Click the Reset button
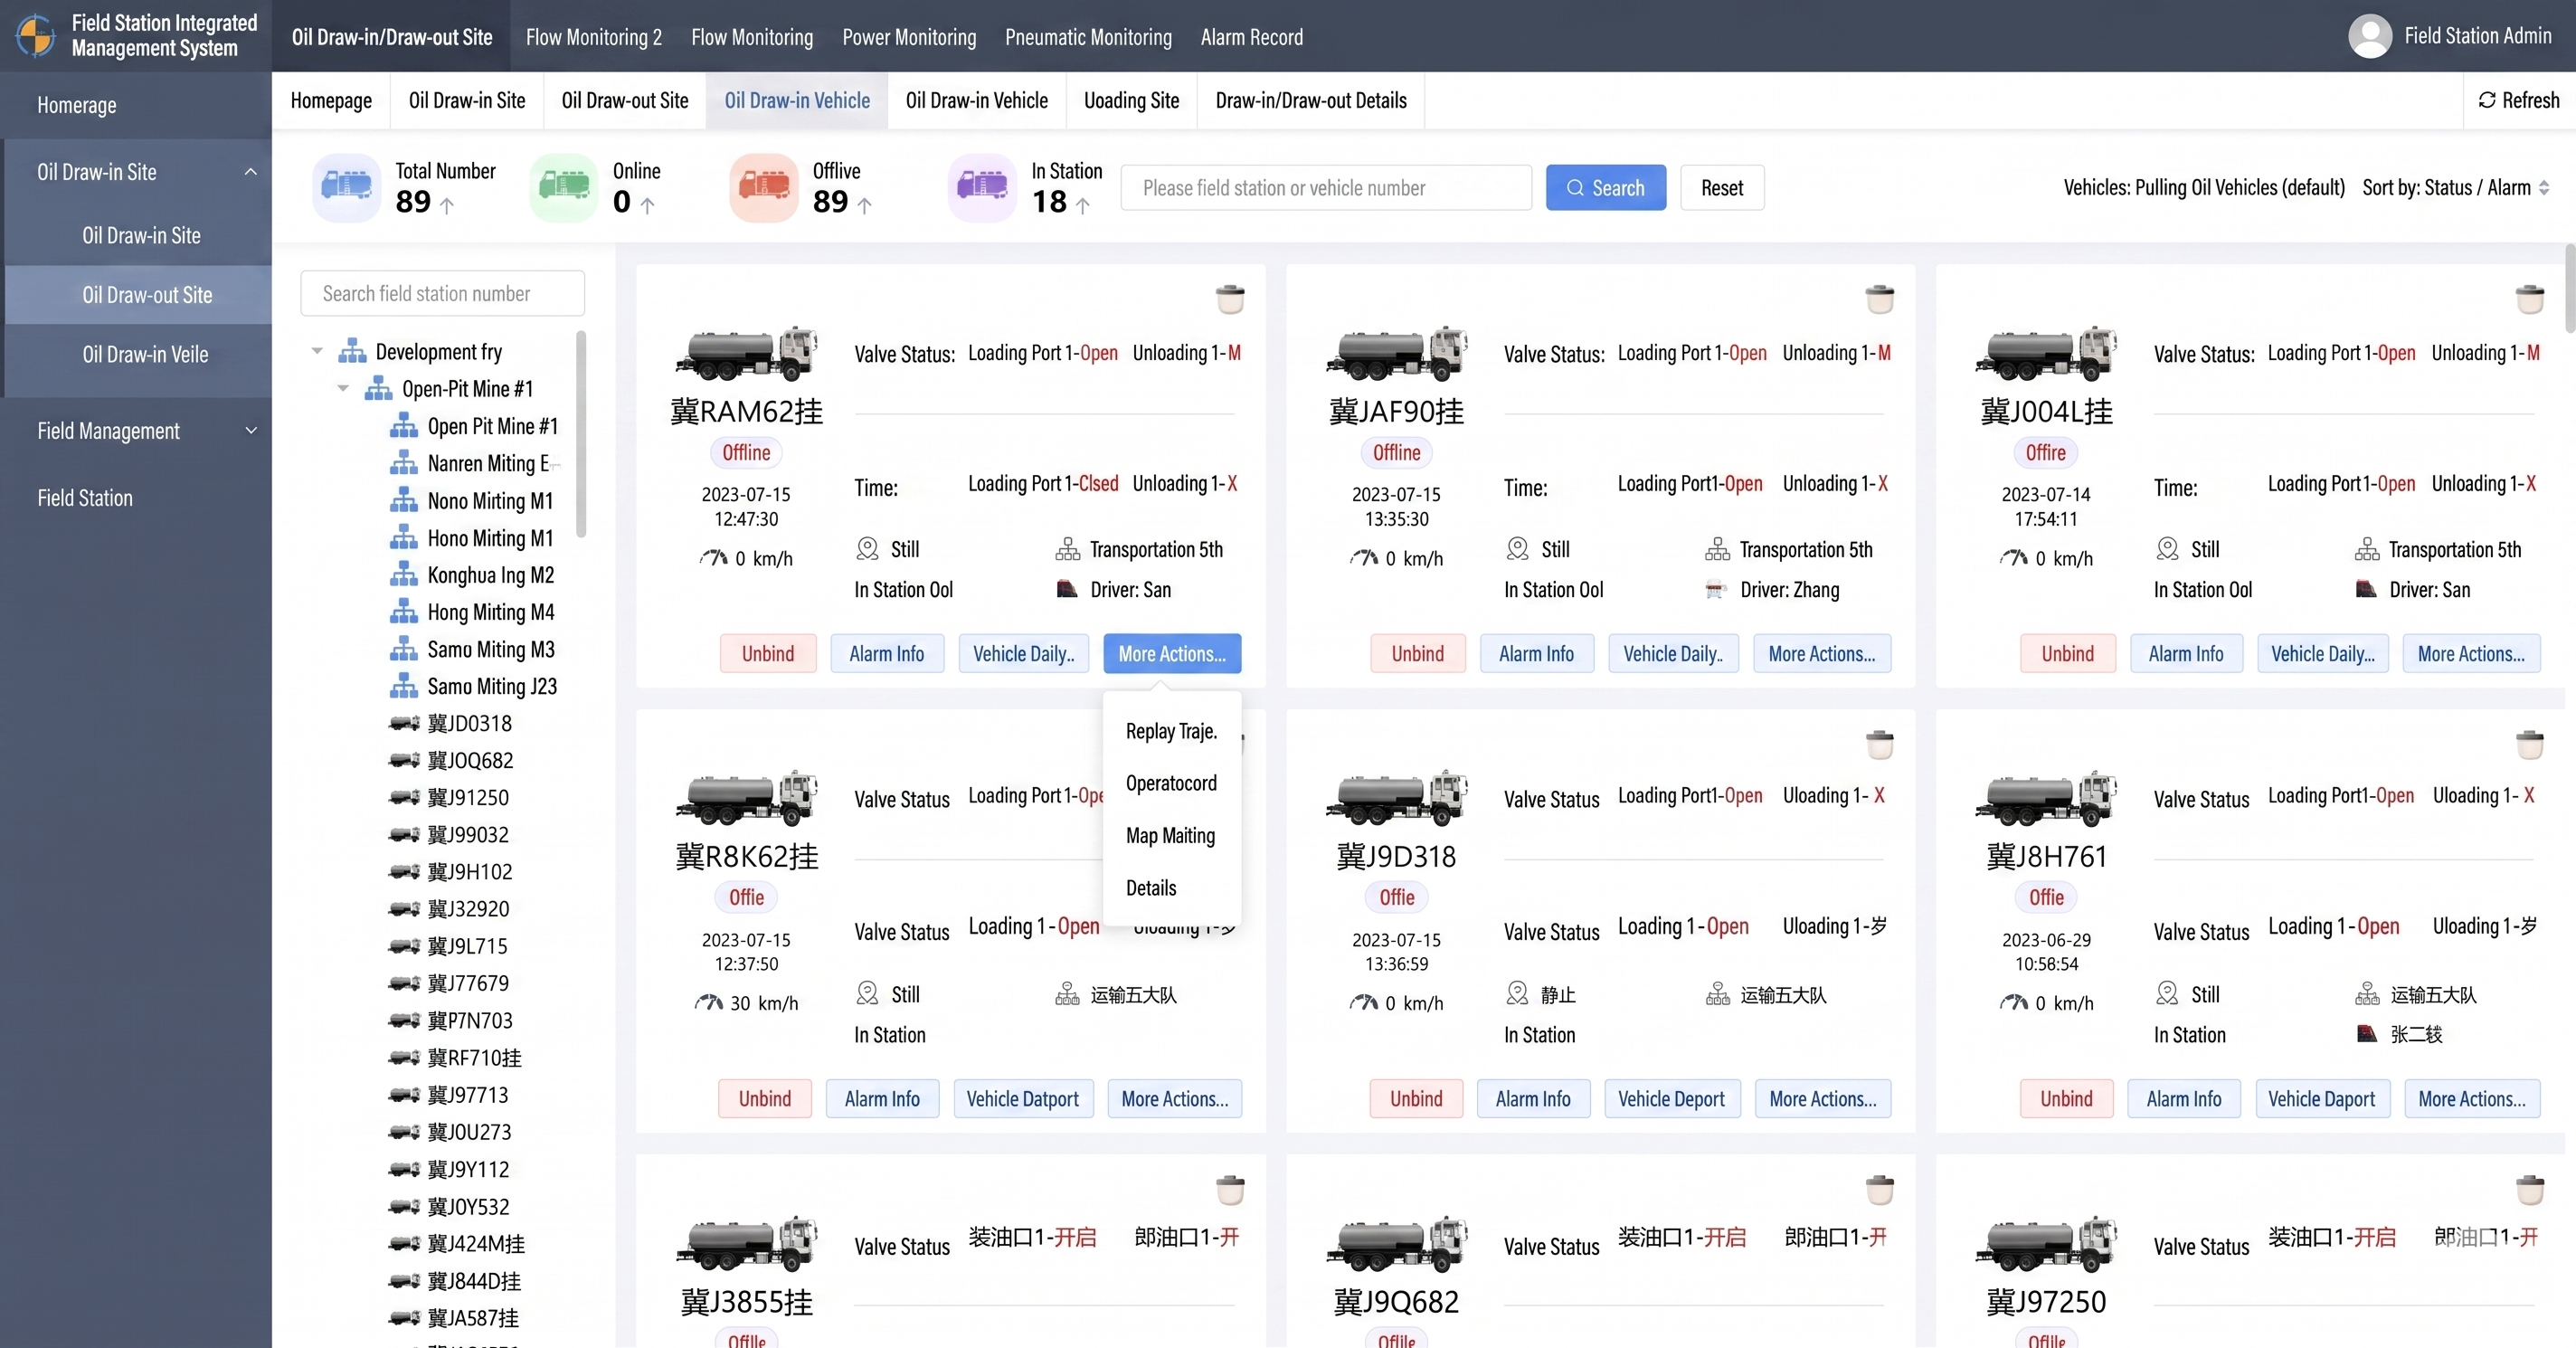Screen dimensions: 2576x1348 (x=1722, y=187)
